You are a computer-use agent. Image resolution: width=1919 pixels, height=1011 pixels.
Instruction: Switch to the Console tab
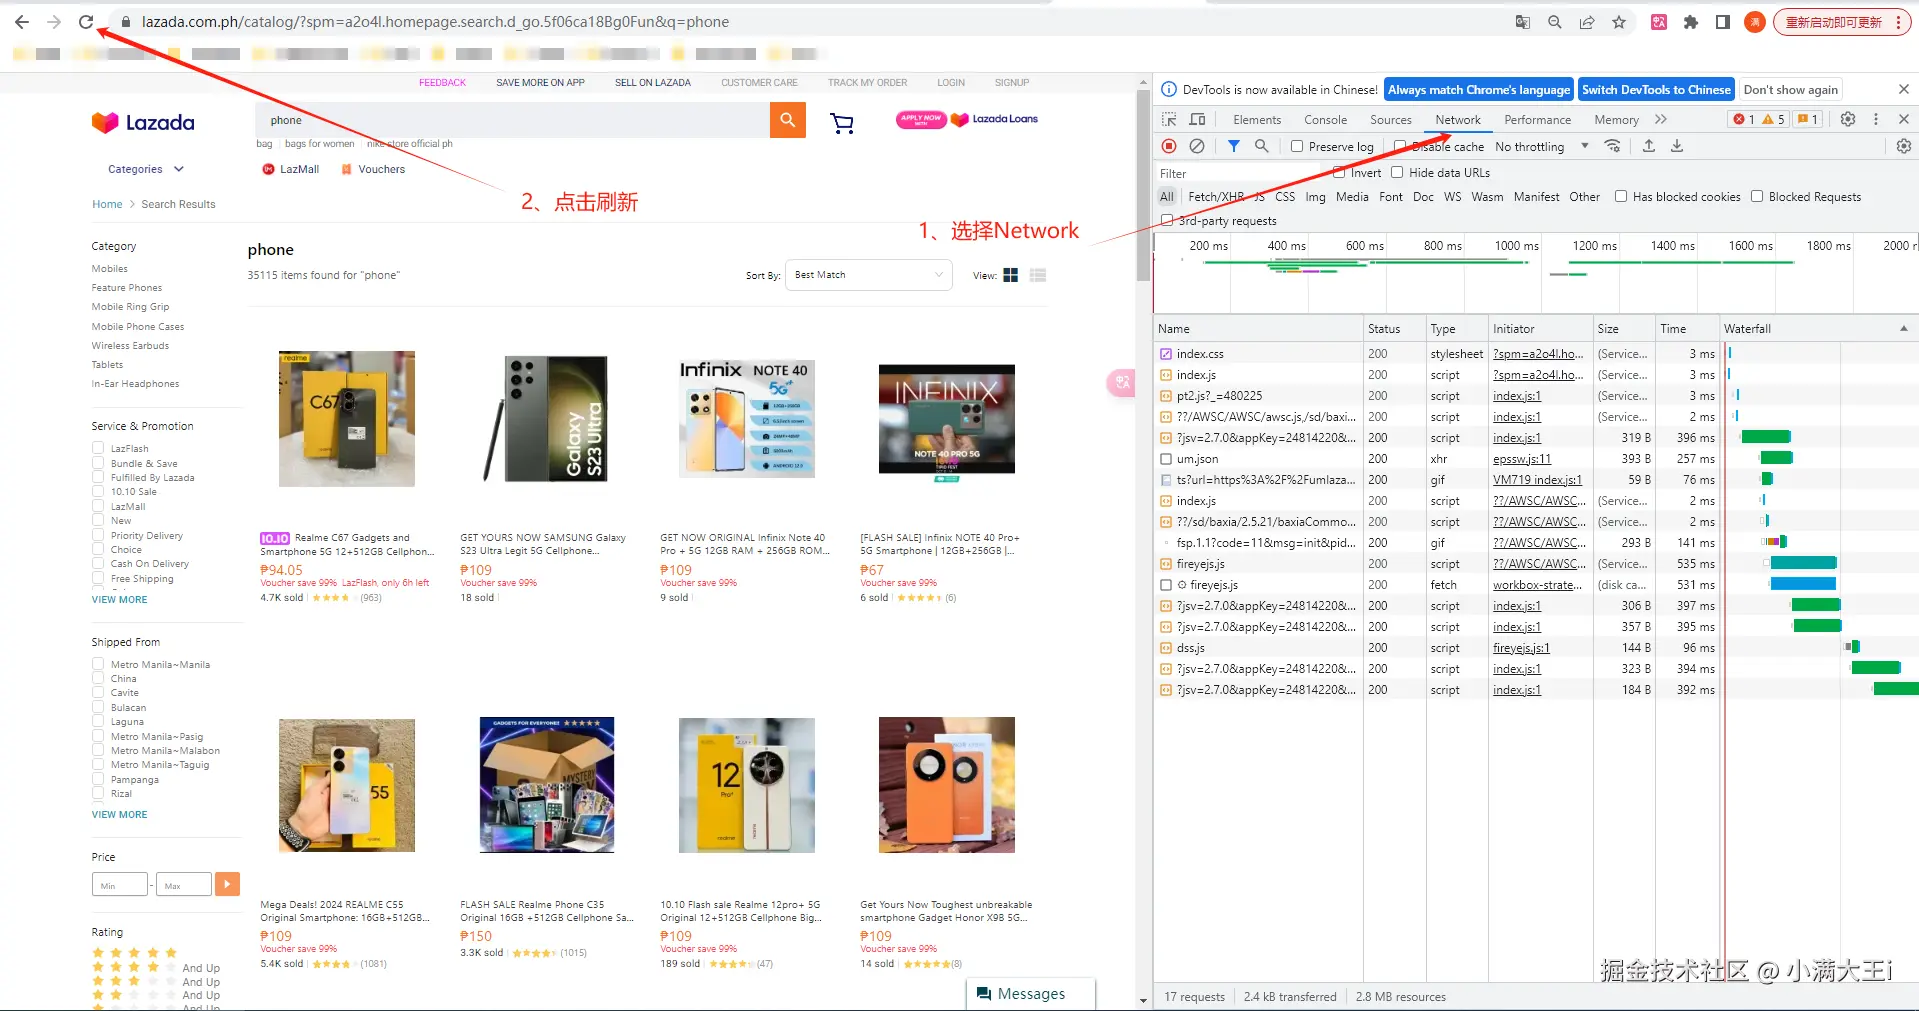tap(1325, 120)
